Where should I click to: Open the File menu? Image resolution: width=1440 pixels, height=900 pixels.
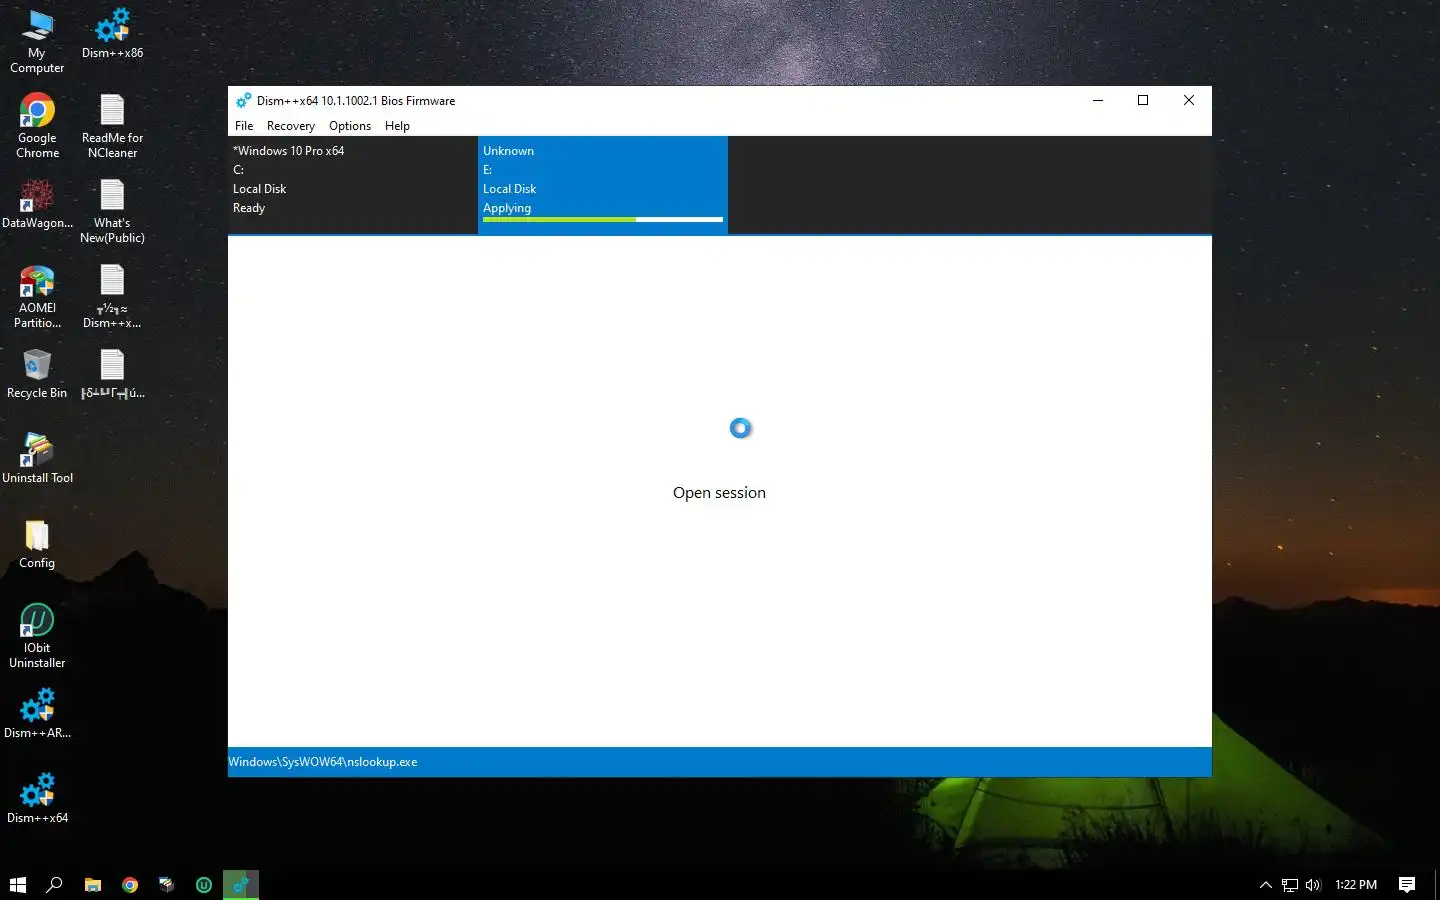coord(244,125)
